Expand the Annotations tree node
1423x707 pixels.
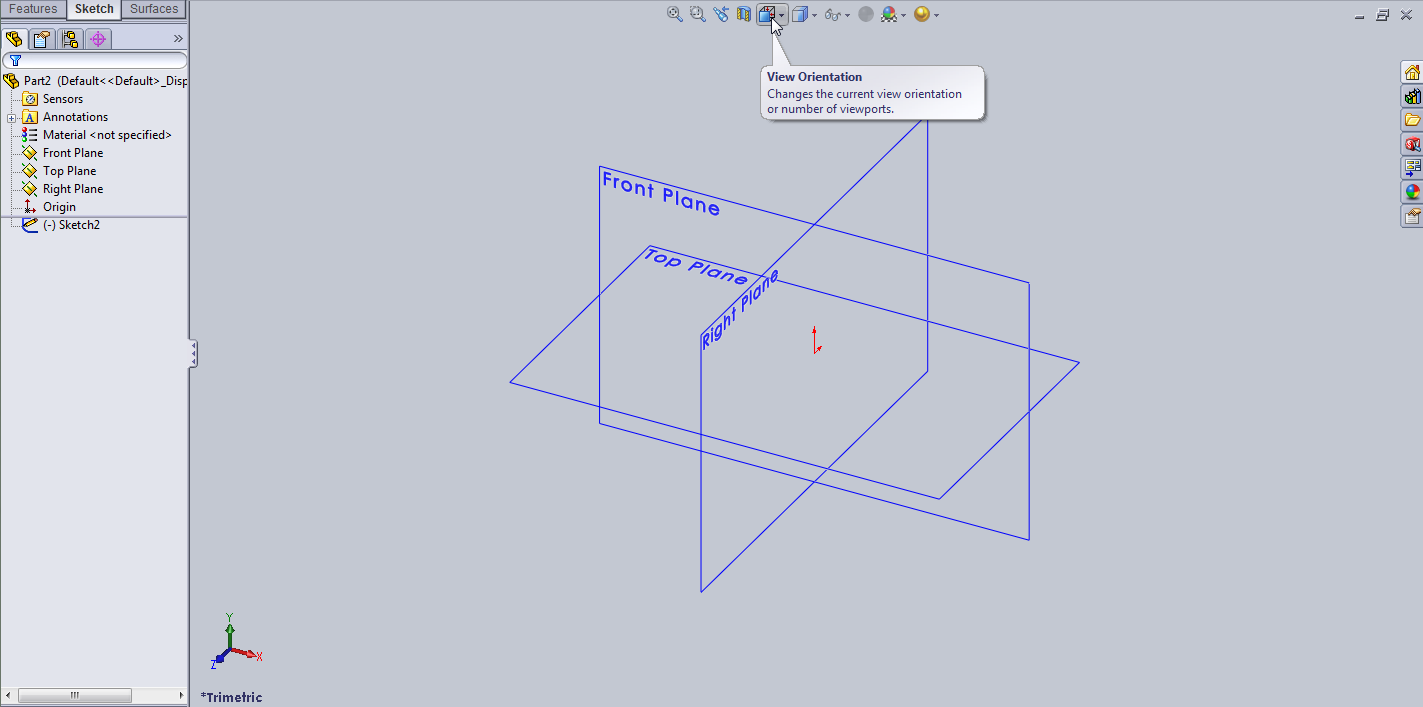13,116
